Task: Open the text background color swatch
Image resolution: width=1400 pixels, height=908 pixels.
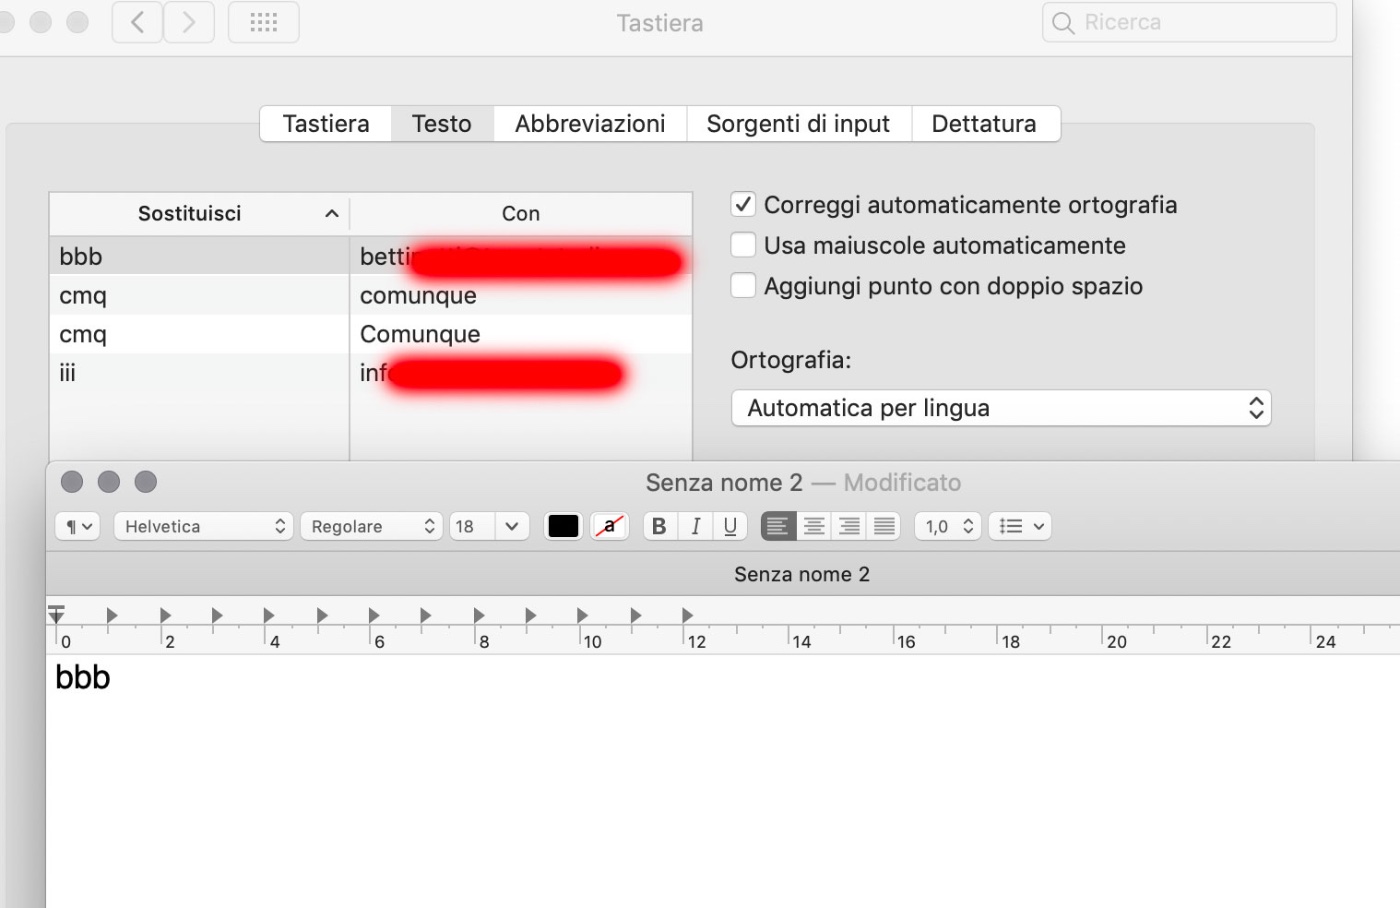Action: coord(610,526)
